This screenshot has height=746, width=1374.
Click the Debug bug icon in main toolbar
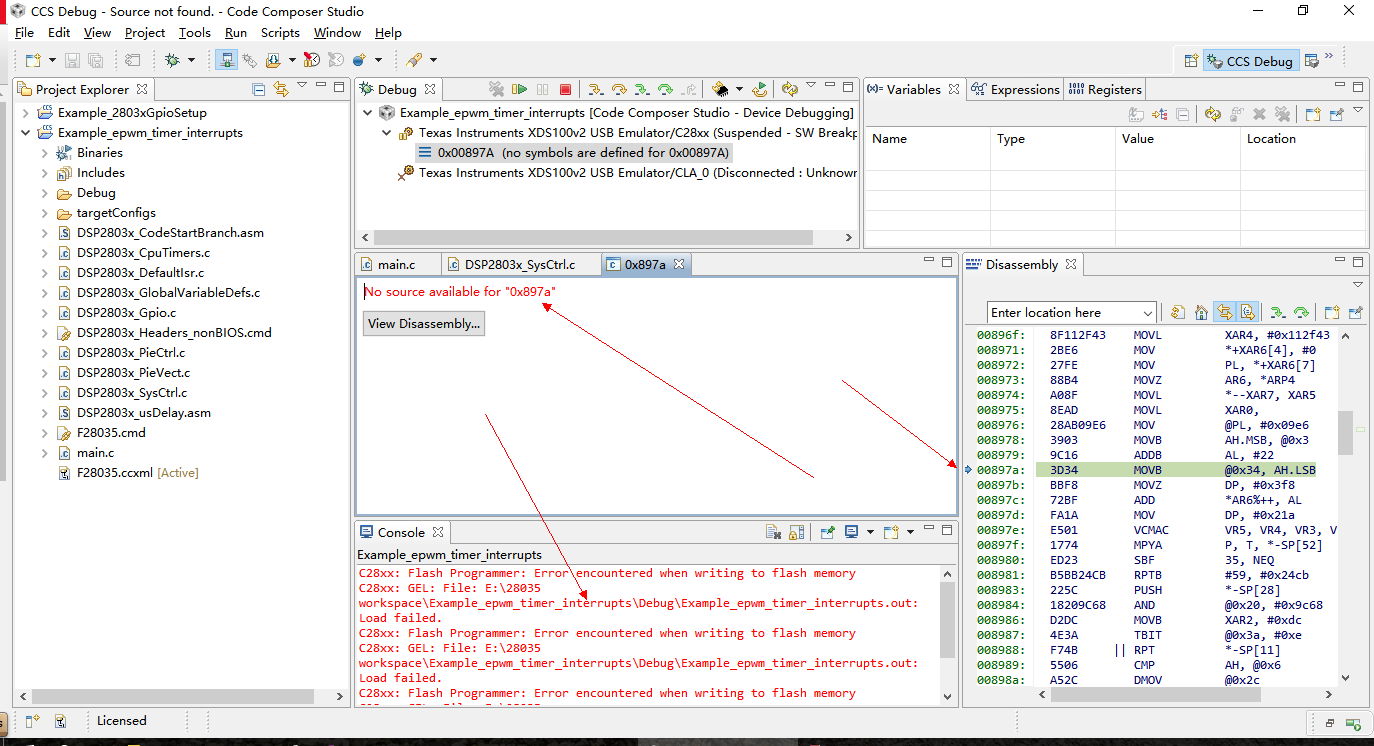172,61
